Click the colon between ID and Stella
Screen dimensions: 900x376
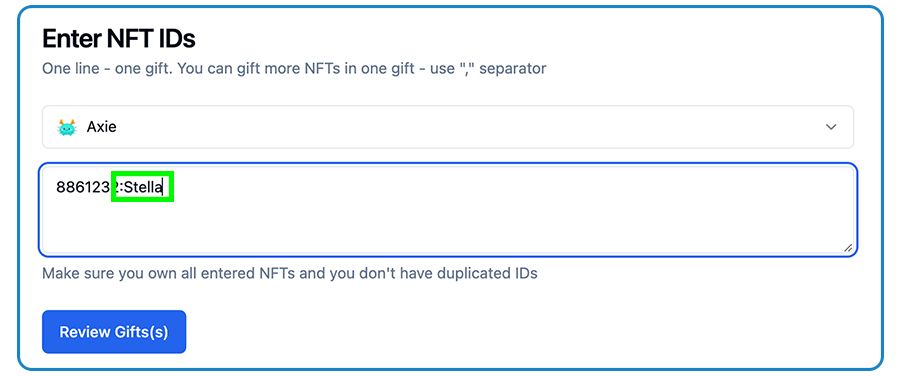click(x=119, y=187)
